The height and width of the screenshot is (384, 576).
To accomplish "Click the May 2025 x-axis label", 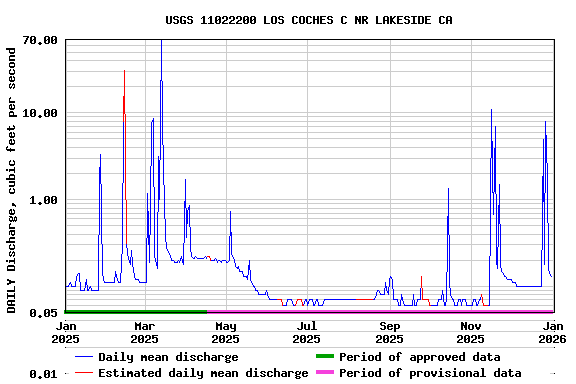I will [x=226, y=332].
